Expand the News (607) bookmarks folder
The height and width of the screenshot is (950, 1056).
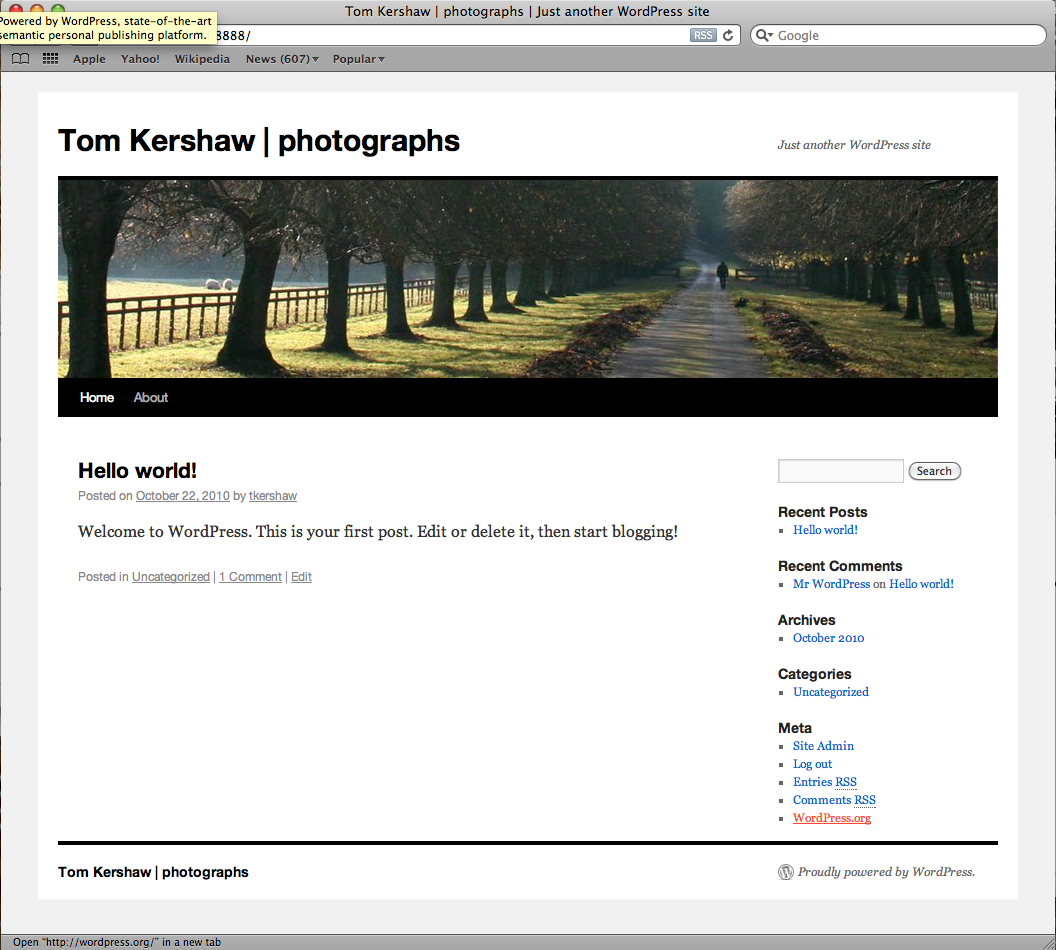(282, 59)
